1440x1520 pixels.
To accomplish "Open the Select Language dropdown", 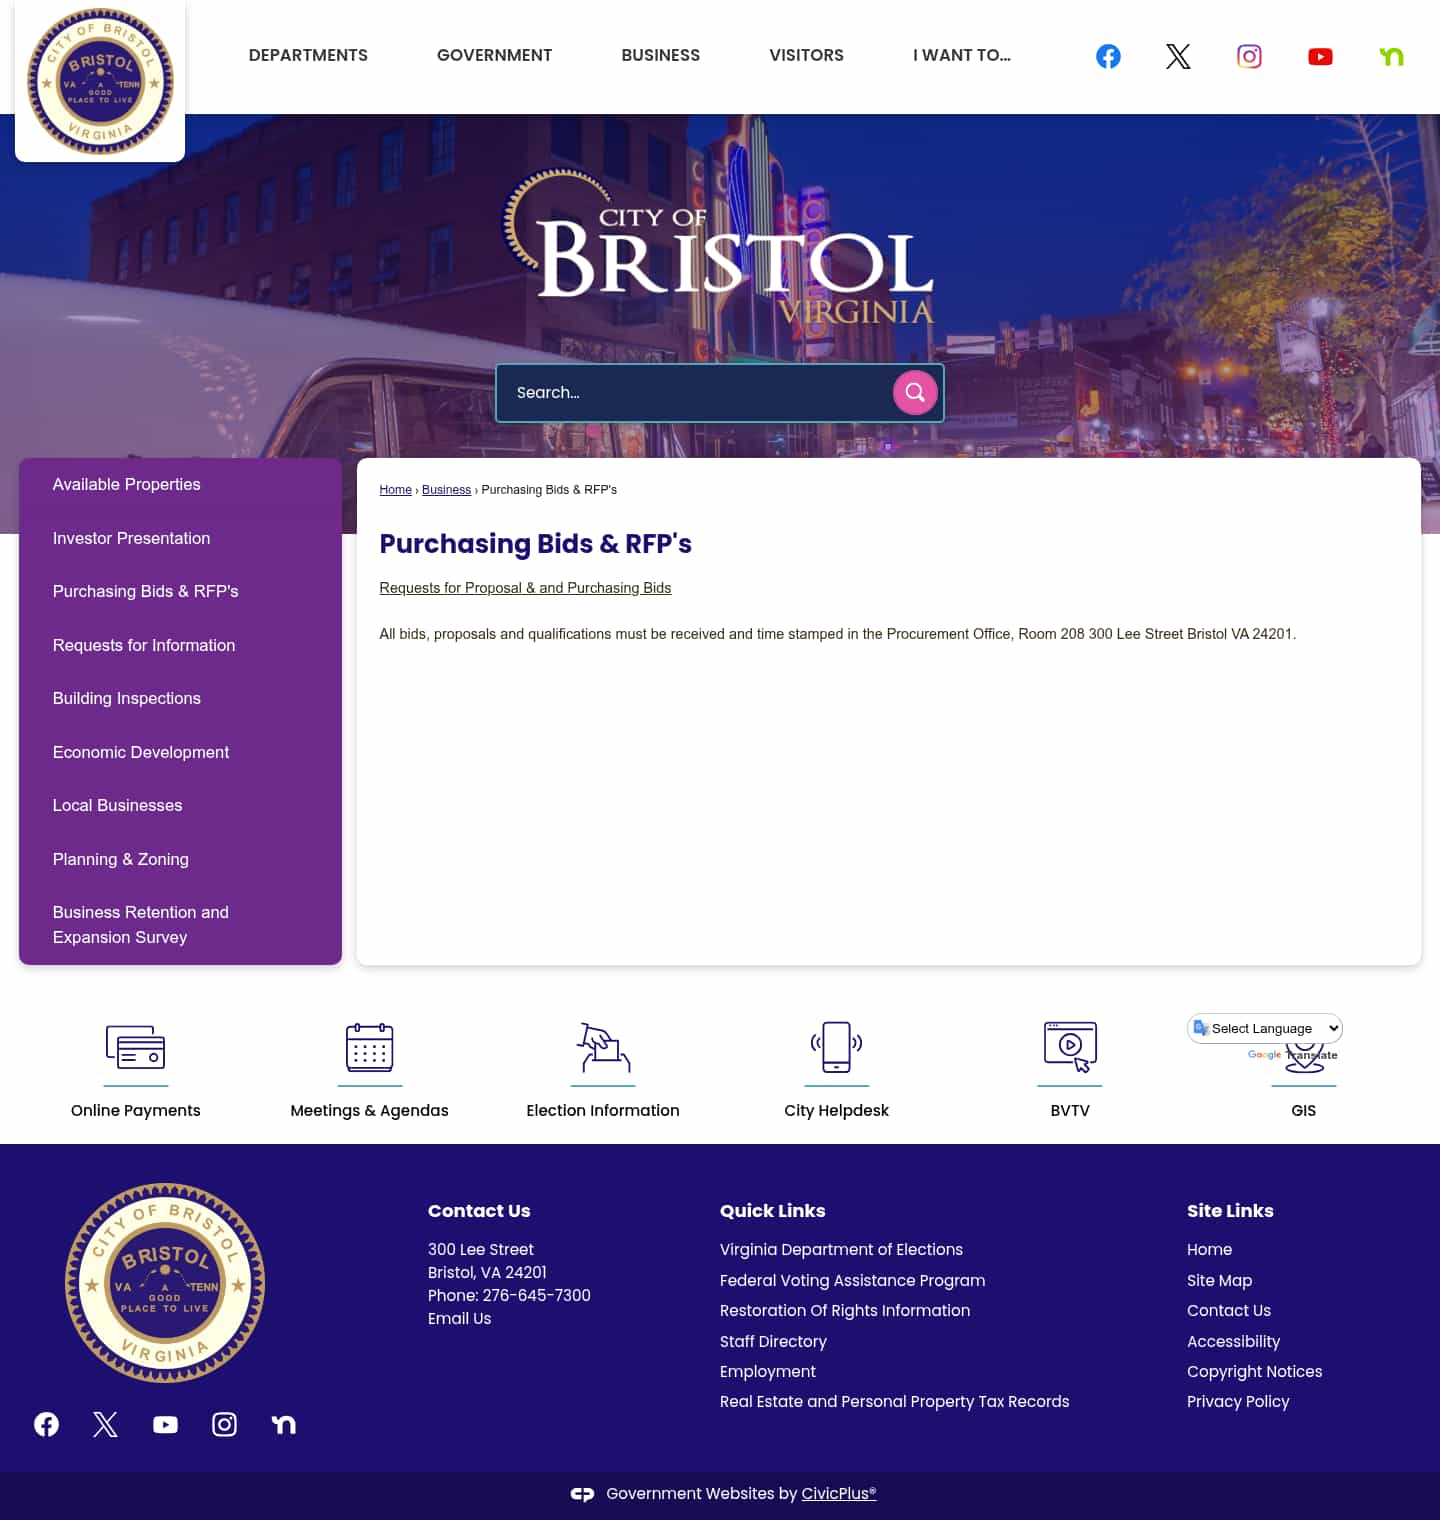I will [1264, 1028].
